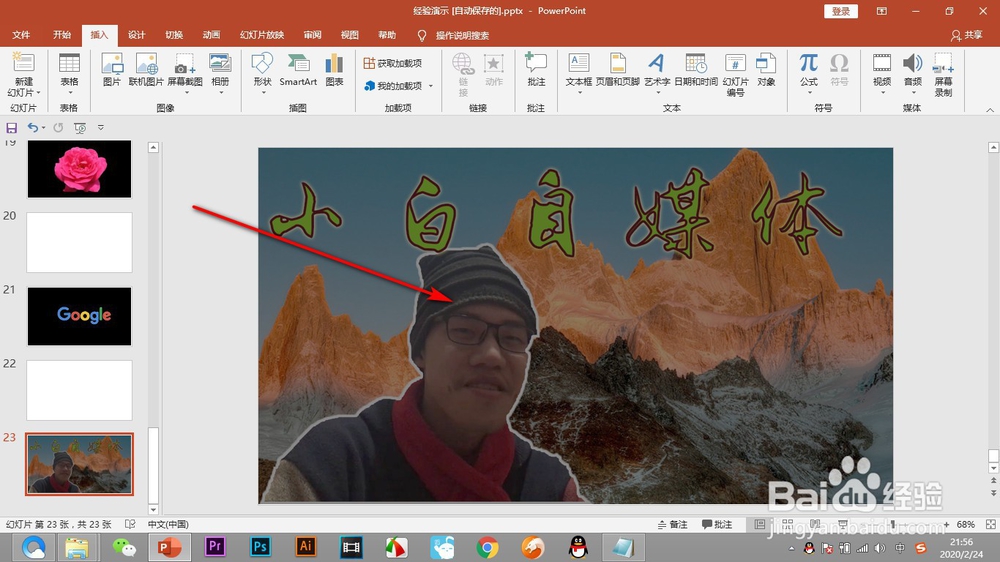Toggle the notes pane (备注)
The width and height of the screenshot is (1000, 562).
coord(673,524)
